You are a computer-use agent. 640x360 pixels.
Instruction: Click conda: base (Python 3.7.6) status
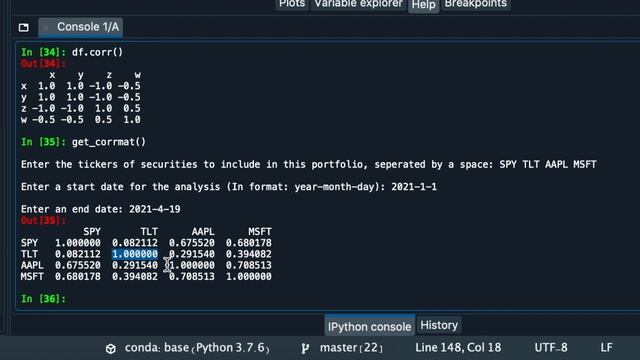197,348
